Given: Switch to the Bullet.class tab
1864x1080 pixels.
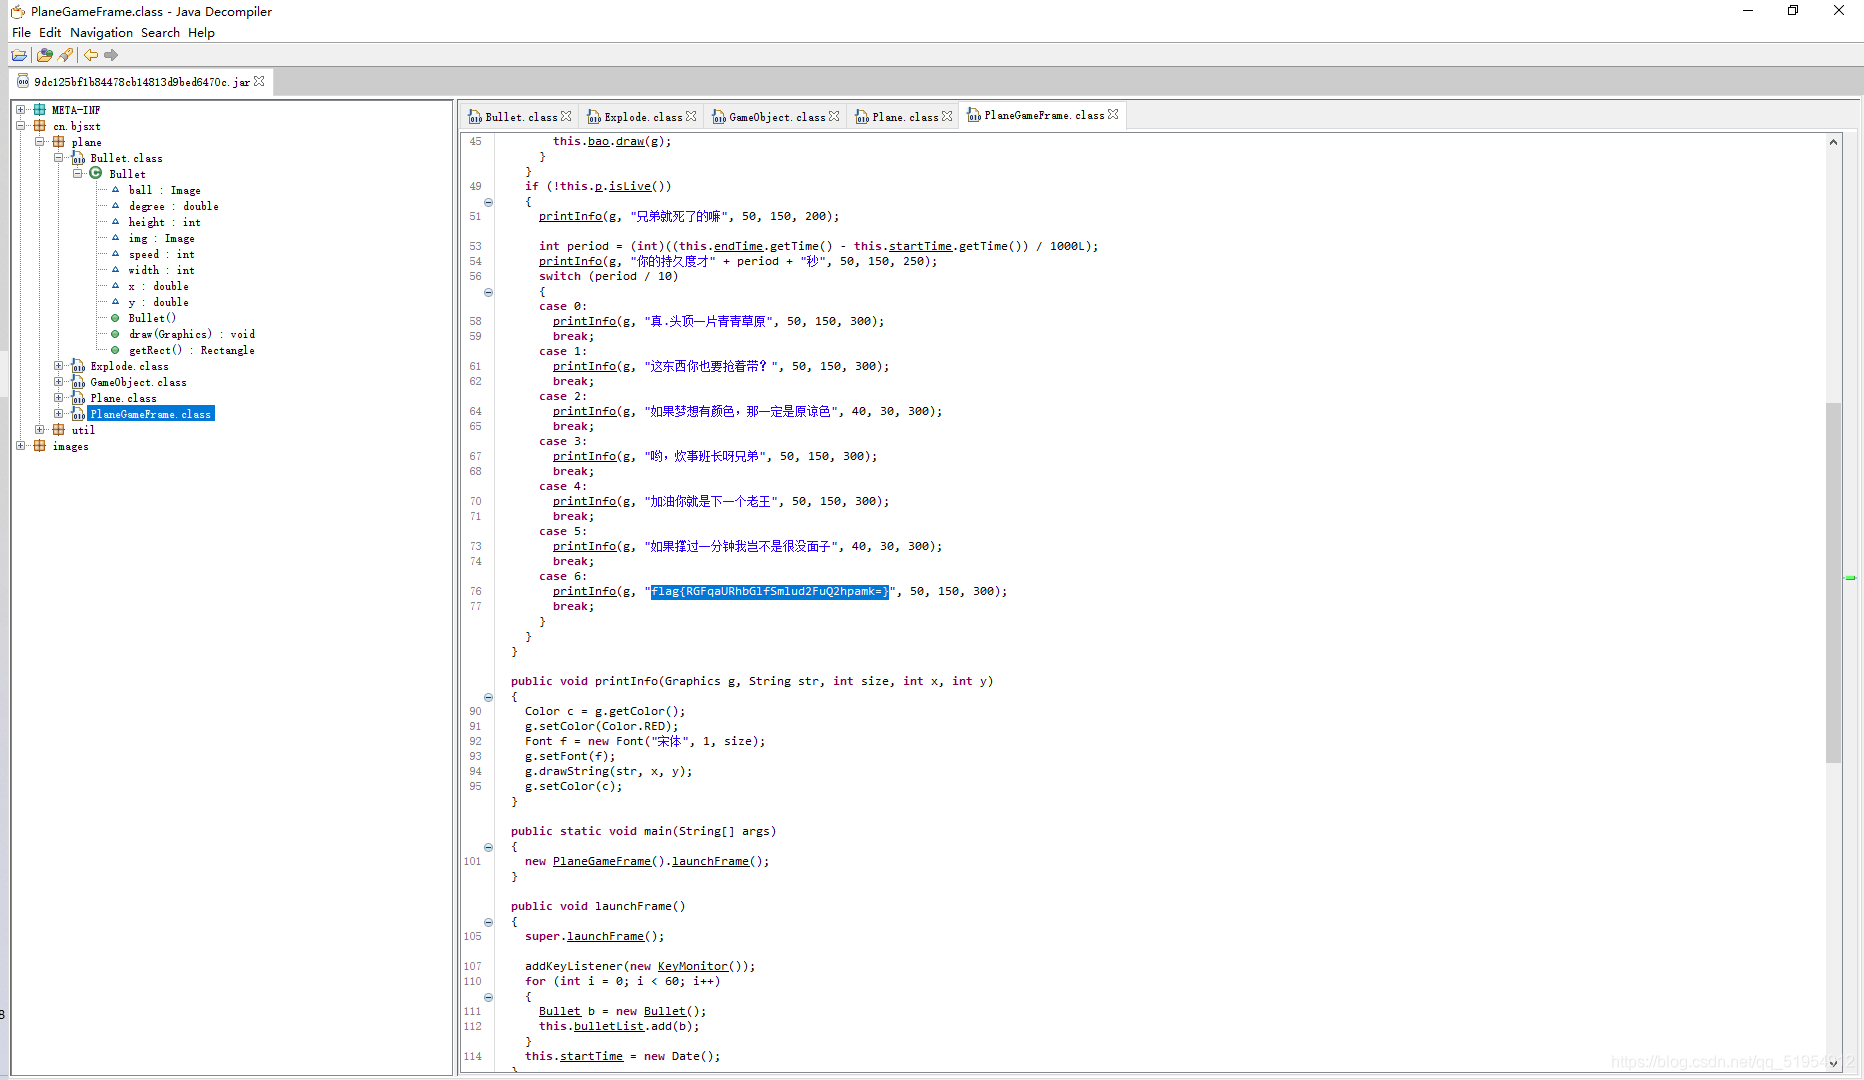Looking at the screenshot, I should (520, 117).
